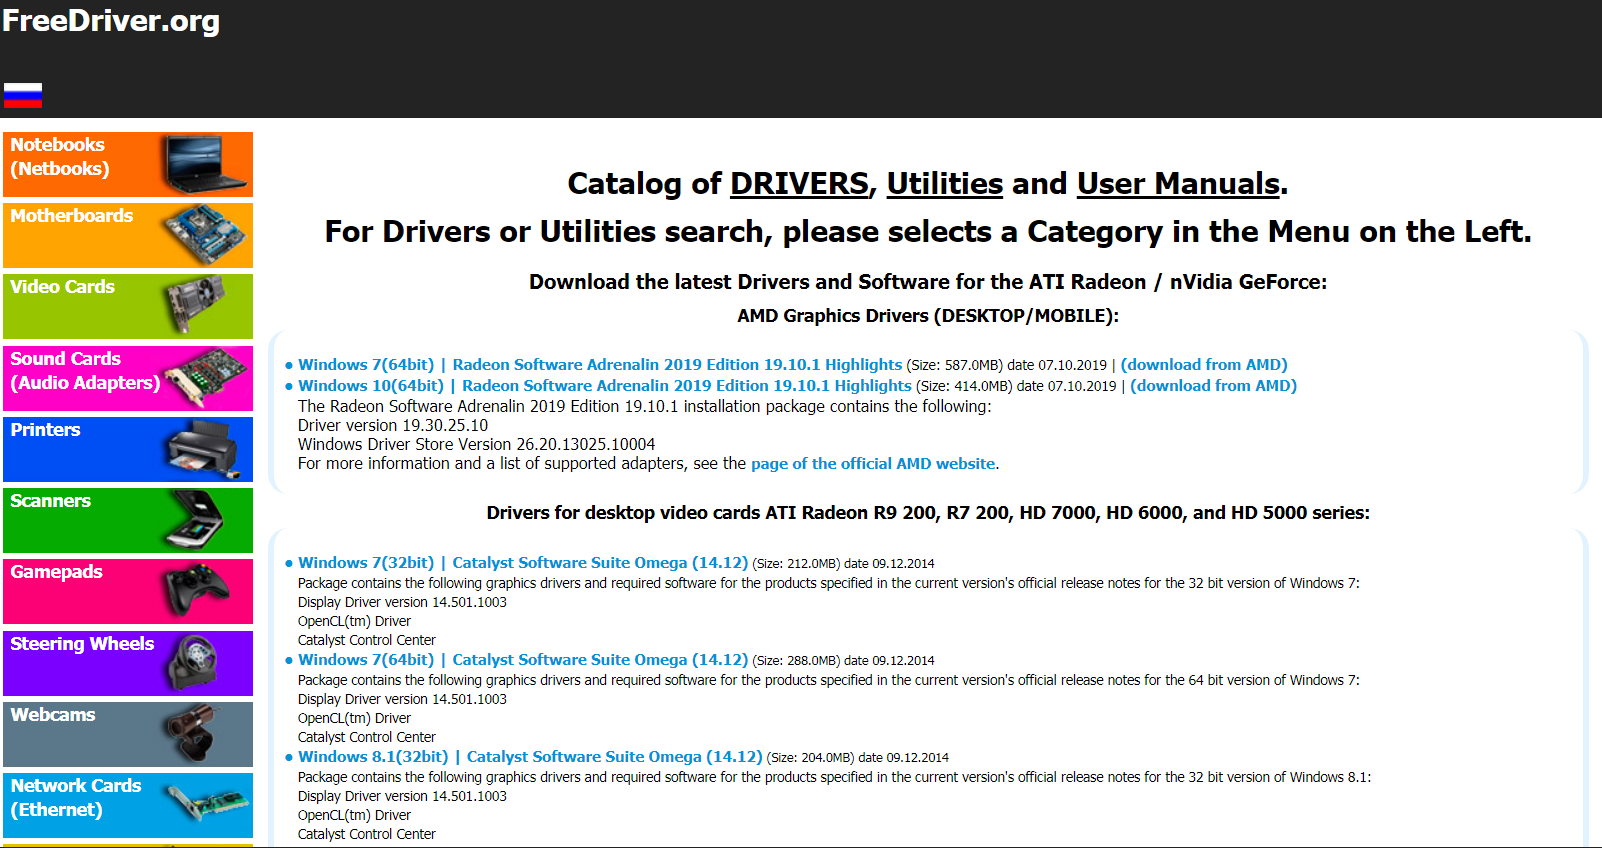Click the printer image in Printers tile
The width and height of the screenshot is (1602, 848).
point(205,449)
